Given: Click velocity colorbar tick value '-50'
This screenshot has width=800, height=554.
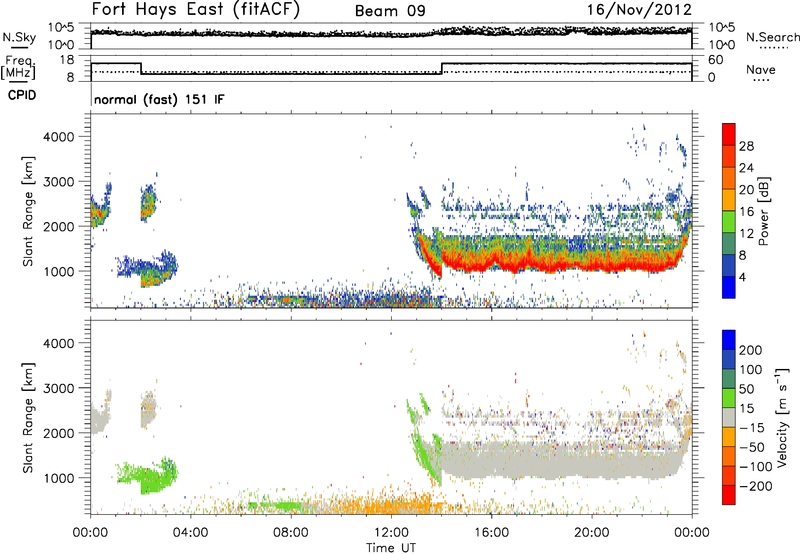Looking at the screenshot, I should point(752,447).
